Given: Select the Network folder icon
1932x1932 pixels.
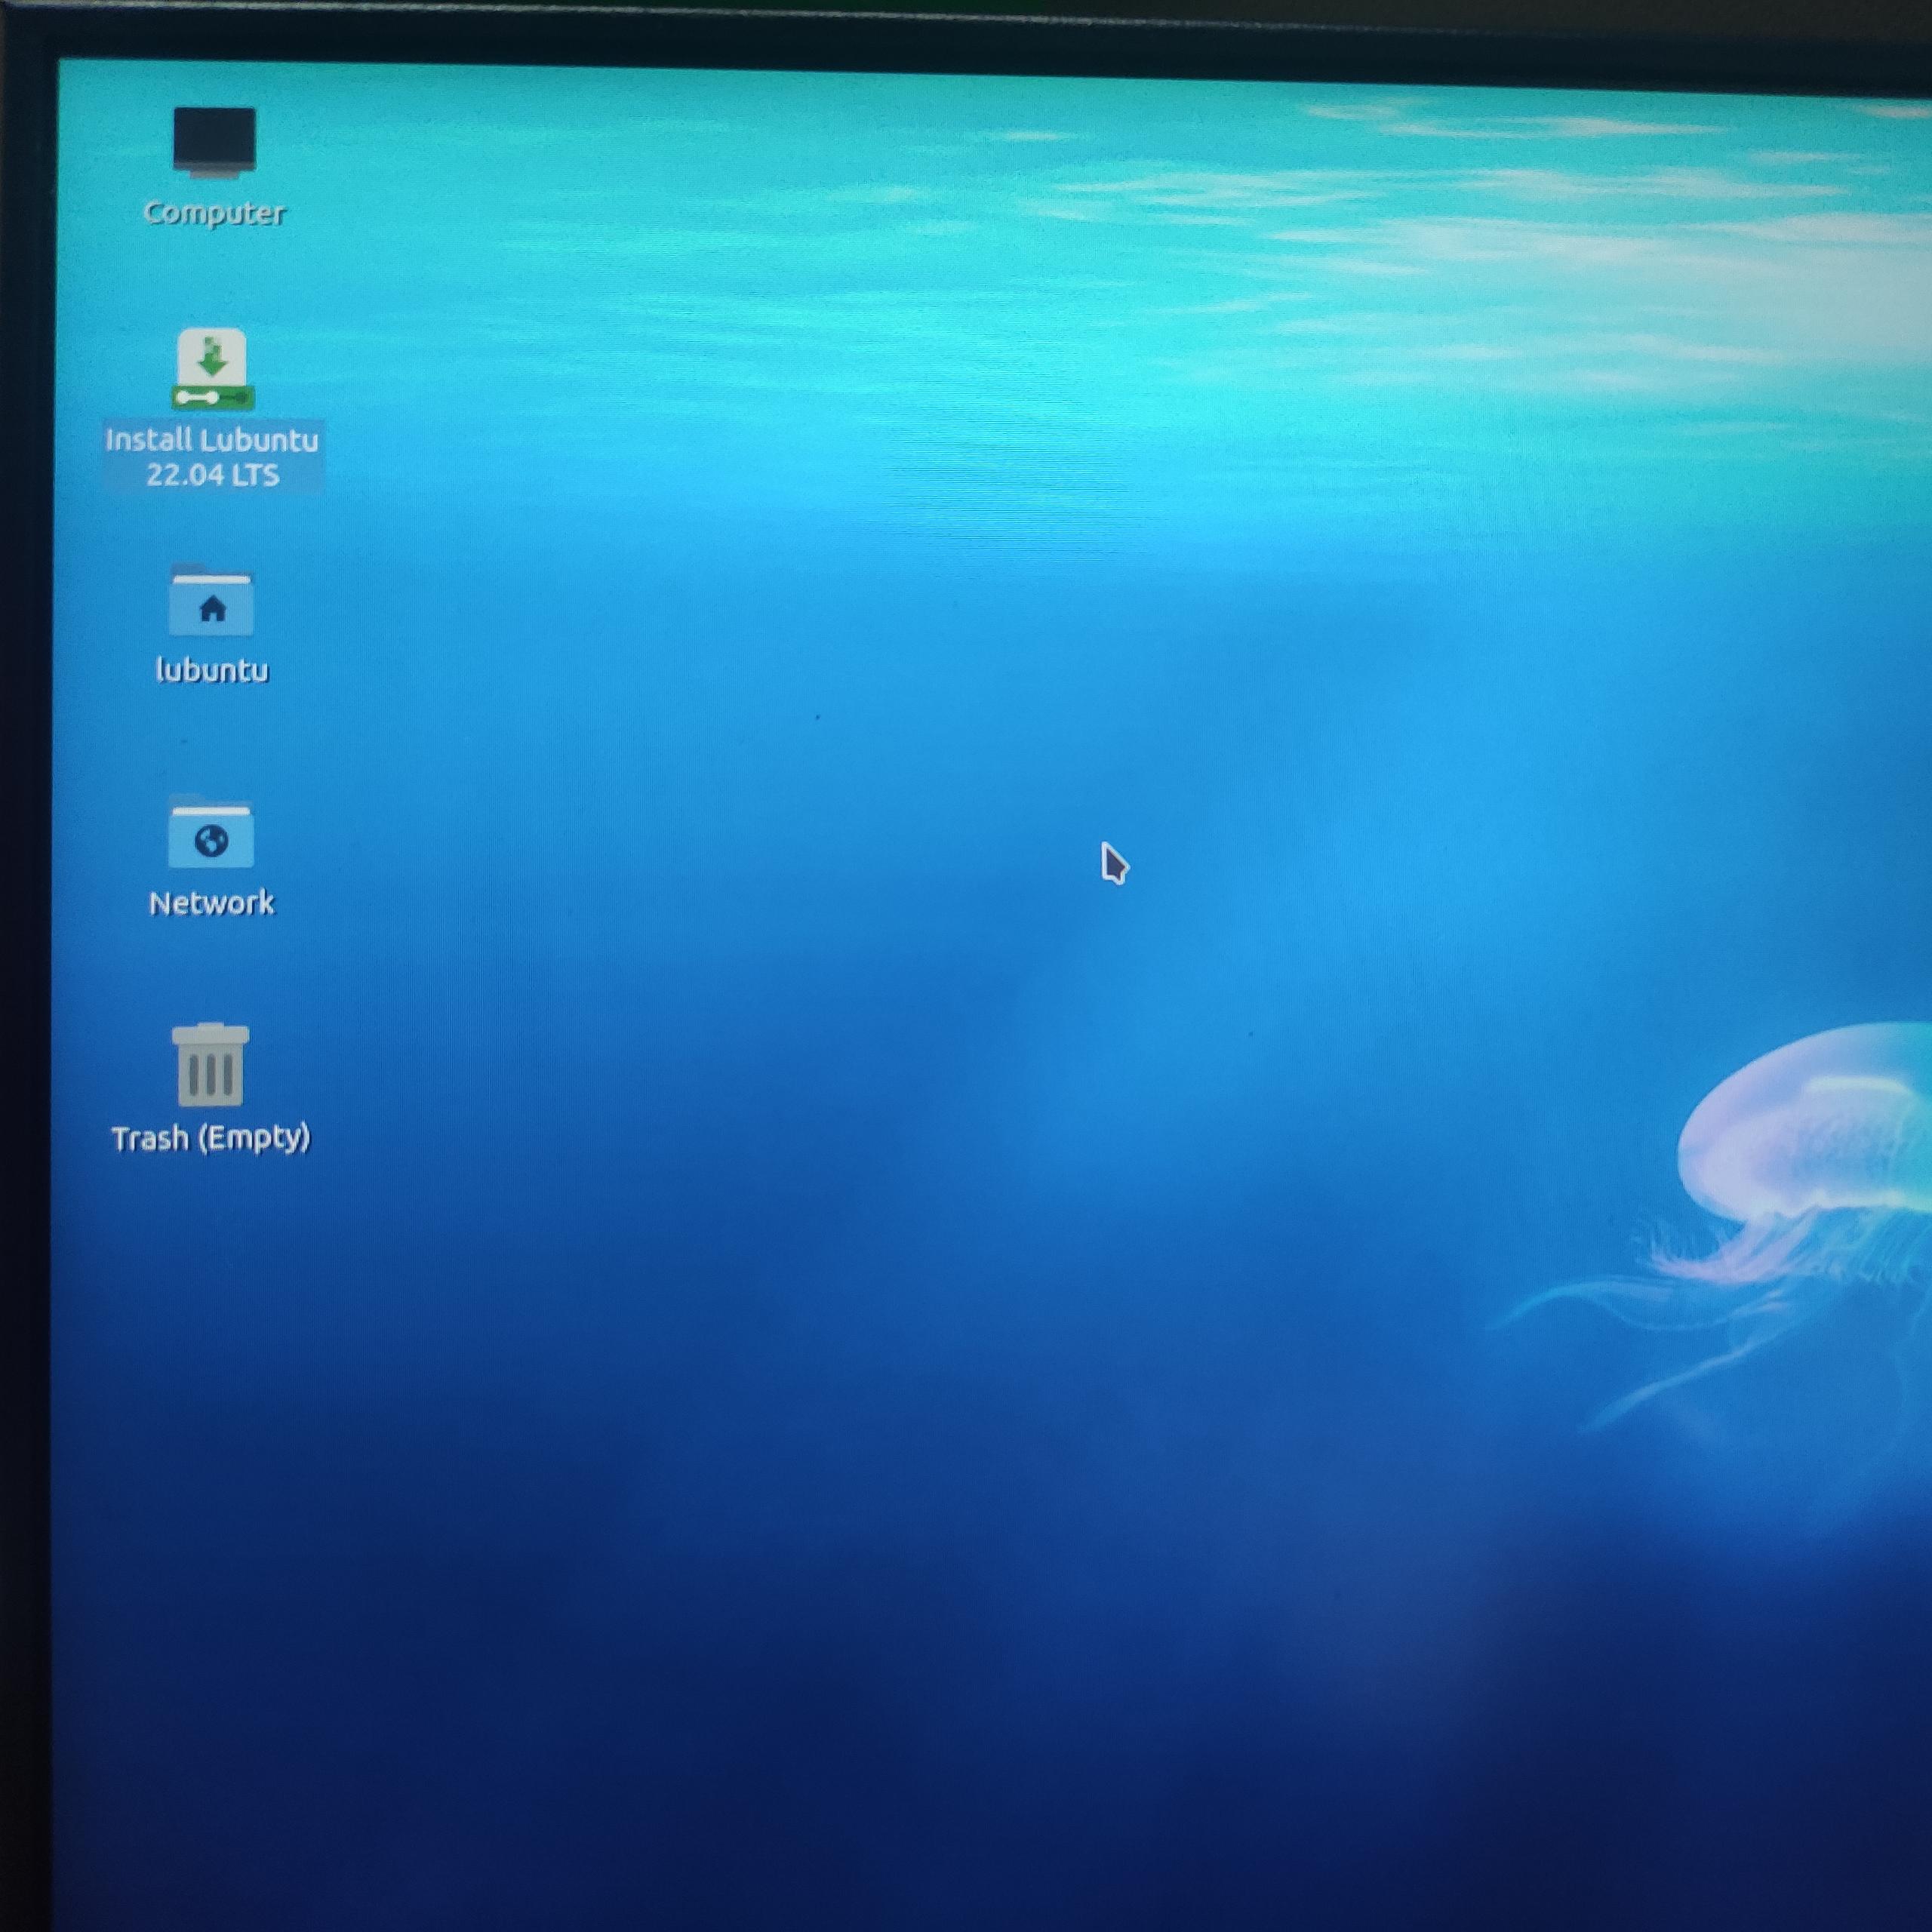Looking at the screenshot, I should tap(211, 833).
